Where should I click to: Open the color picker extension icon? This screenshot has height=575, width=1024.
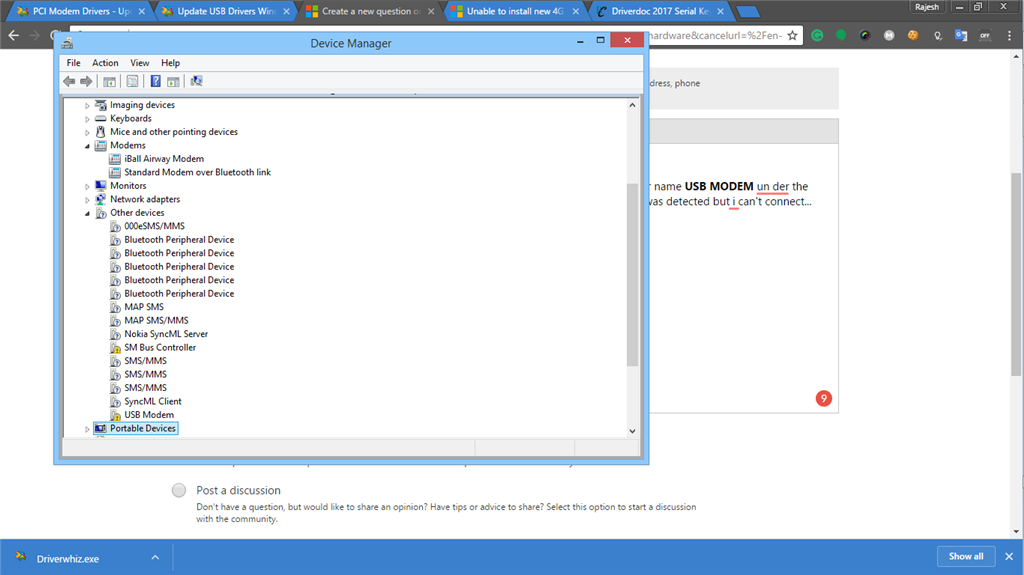pyautogui.click(x=865, y=35)
